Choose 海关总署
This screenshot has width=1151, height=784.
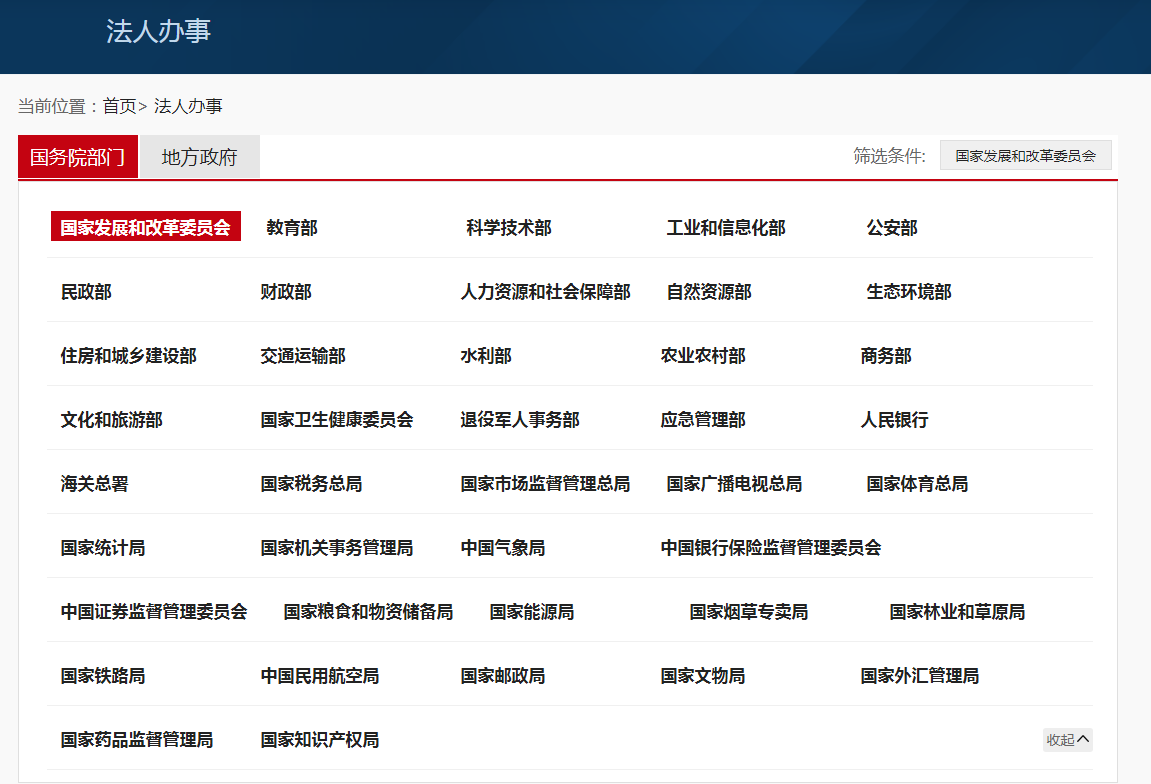tap(95, 484)
